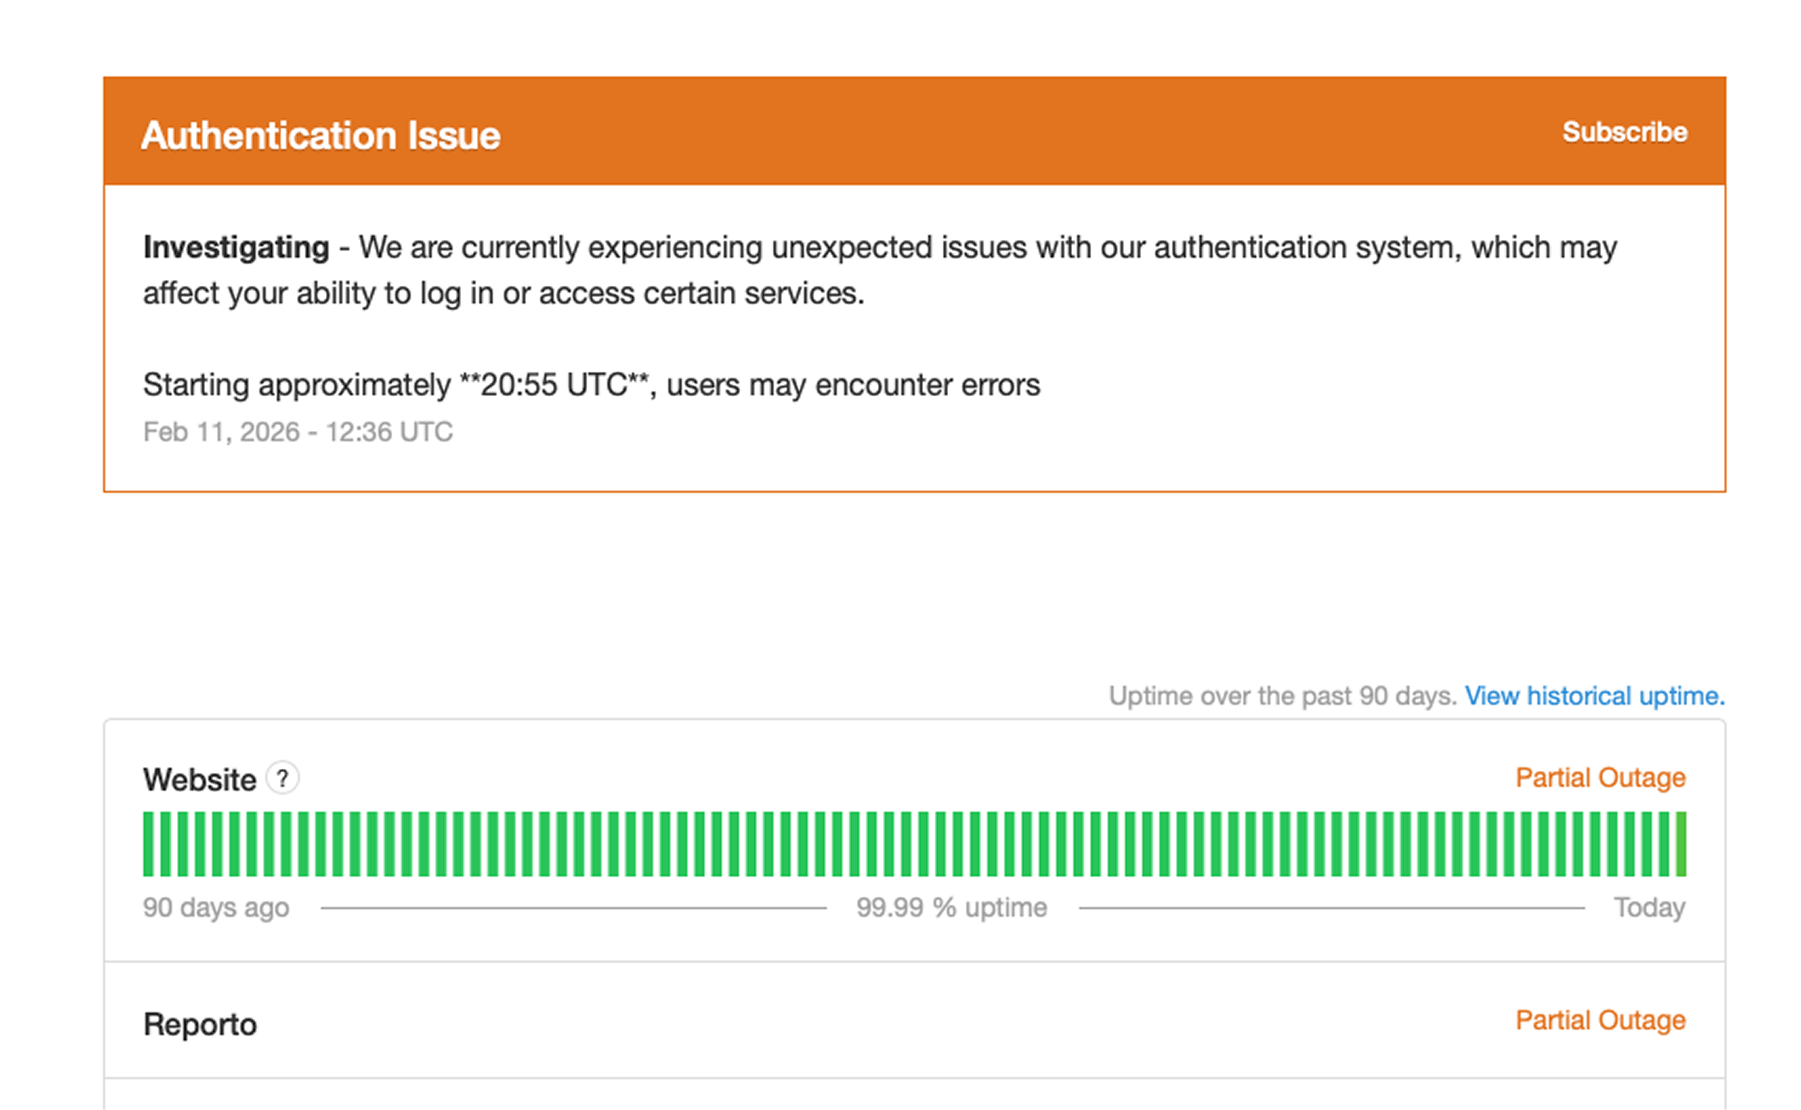1801x1110 pixels.
Task: Click the 99.99 % uptime text
Action: point(951,907)
